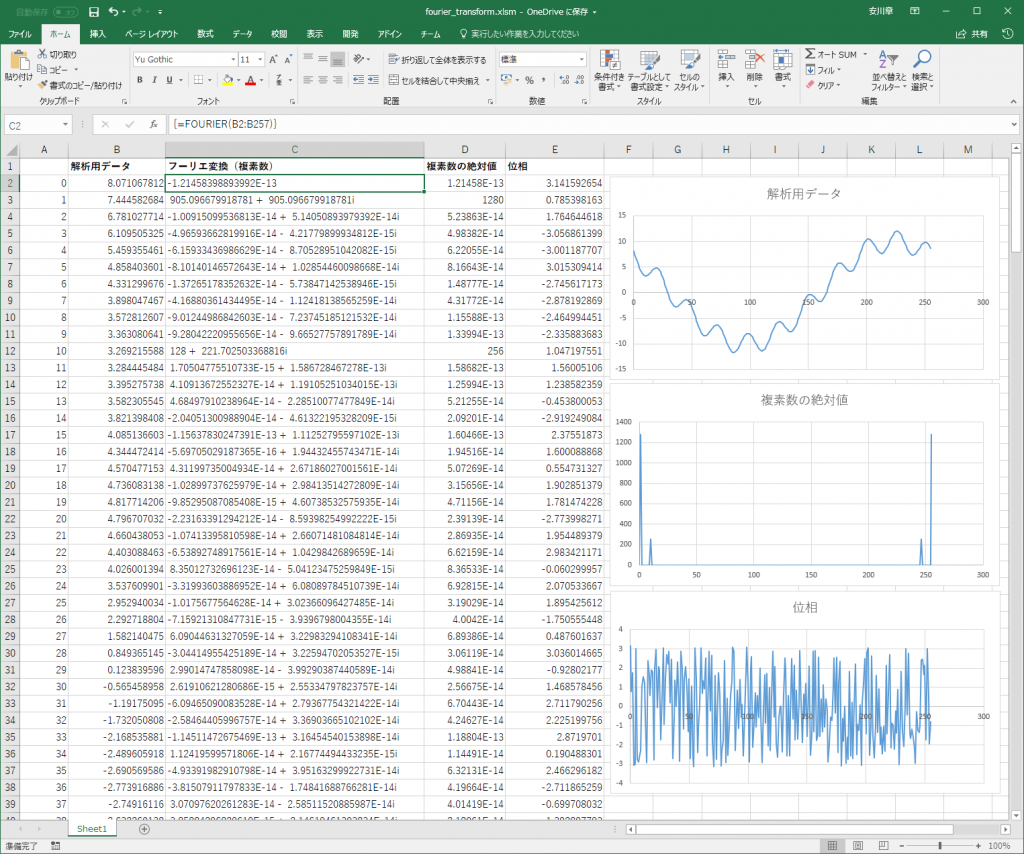Click the Cut scissors icon
This screenshot has width=1024, height=854.
[42, 54]
